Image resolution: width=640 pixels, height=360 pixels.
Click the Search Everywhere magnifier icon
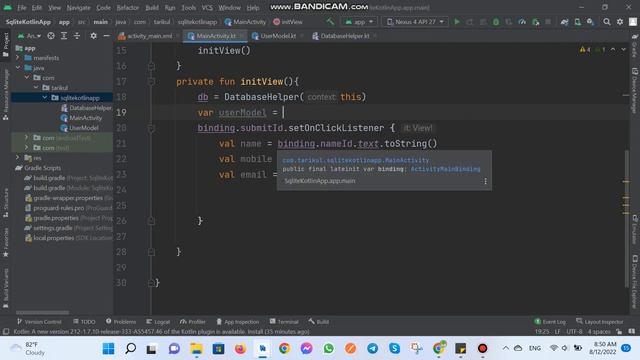click(x=607, y=22)
